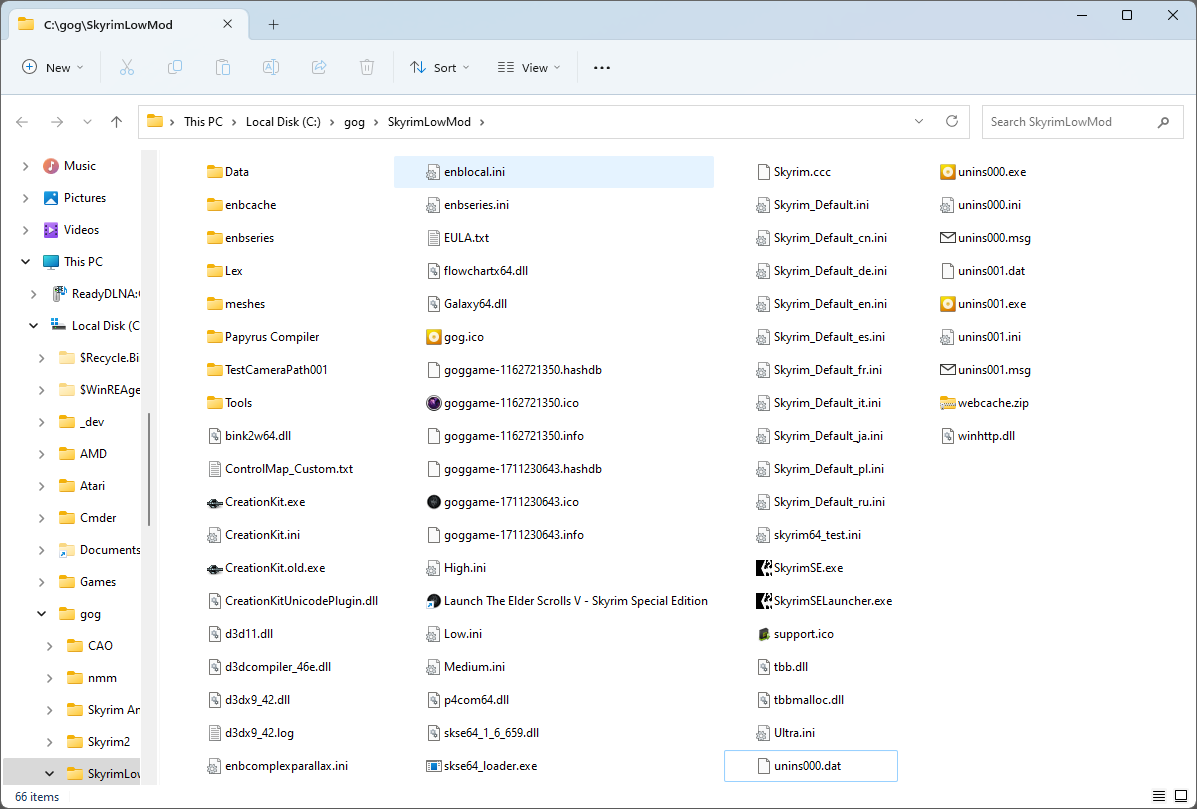Click gog in the address breadcrumb

click(x=354, y=121)
